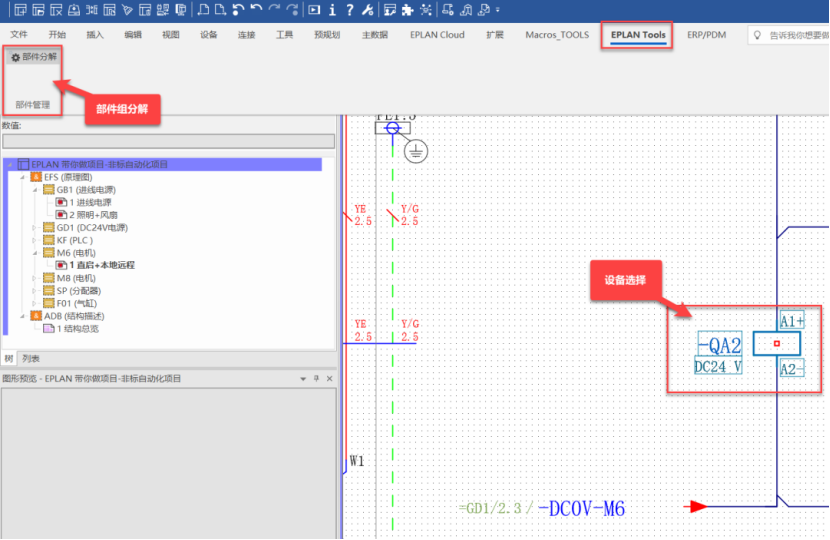Expand the KF (PLC) node
Screen dimensions: 830x540
click(35, 240)
